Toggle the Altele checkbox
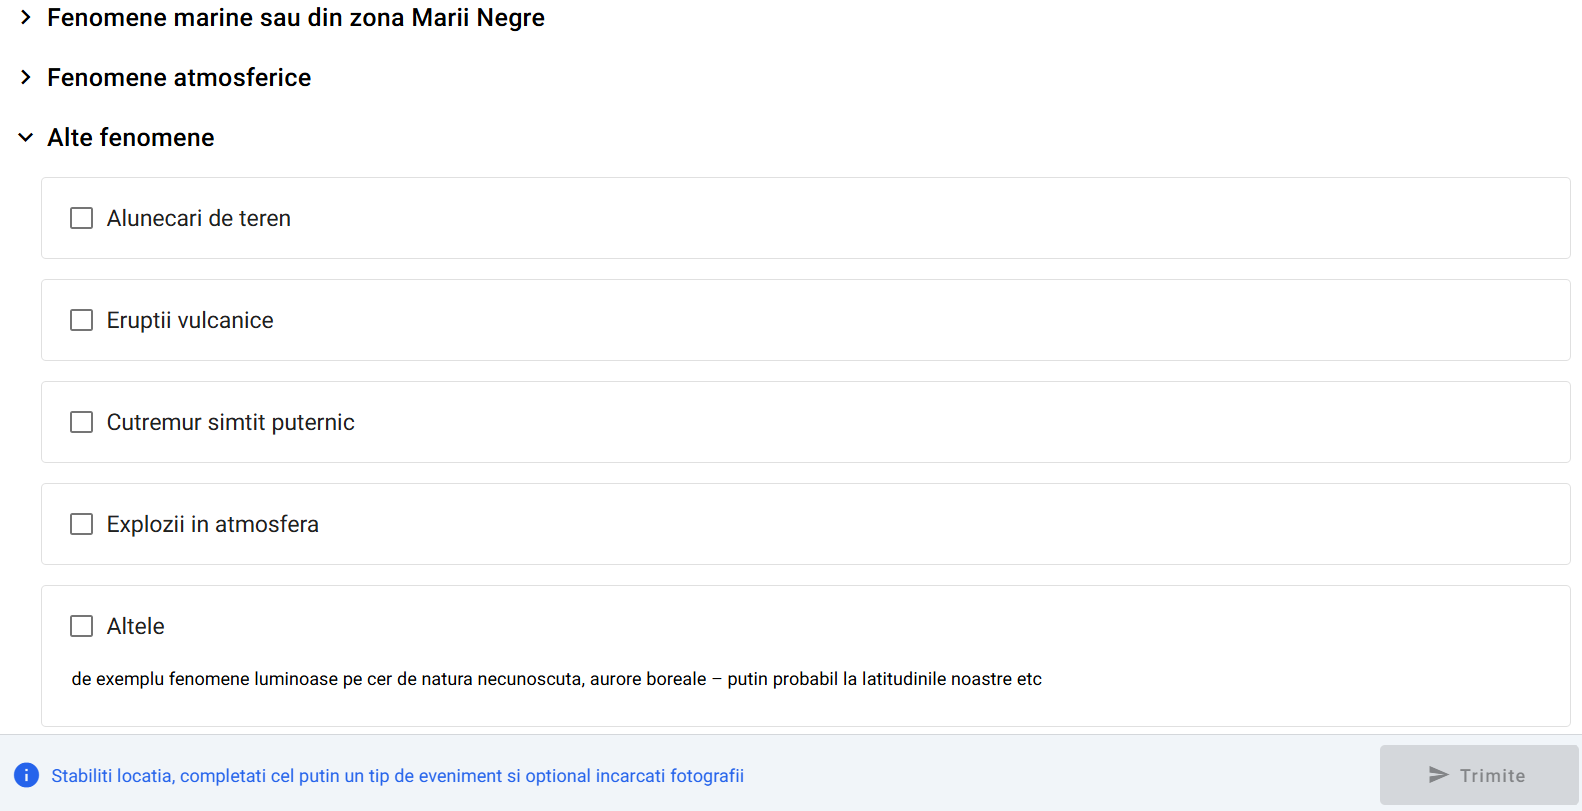This screenshot has height=811, width=1582. point(82,626)
